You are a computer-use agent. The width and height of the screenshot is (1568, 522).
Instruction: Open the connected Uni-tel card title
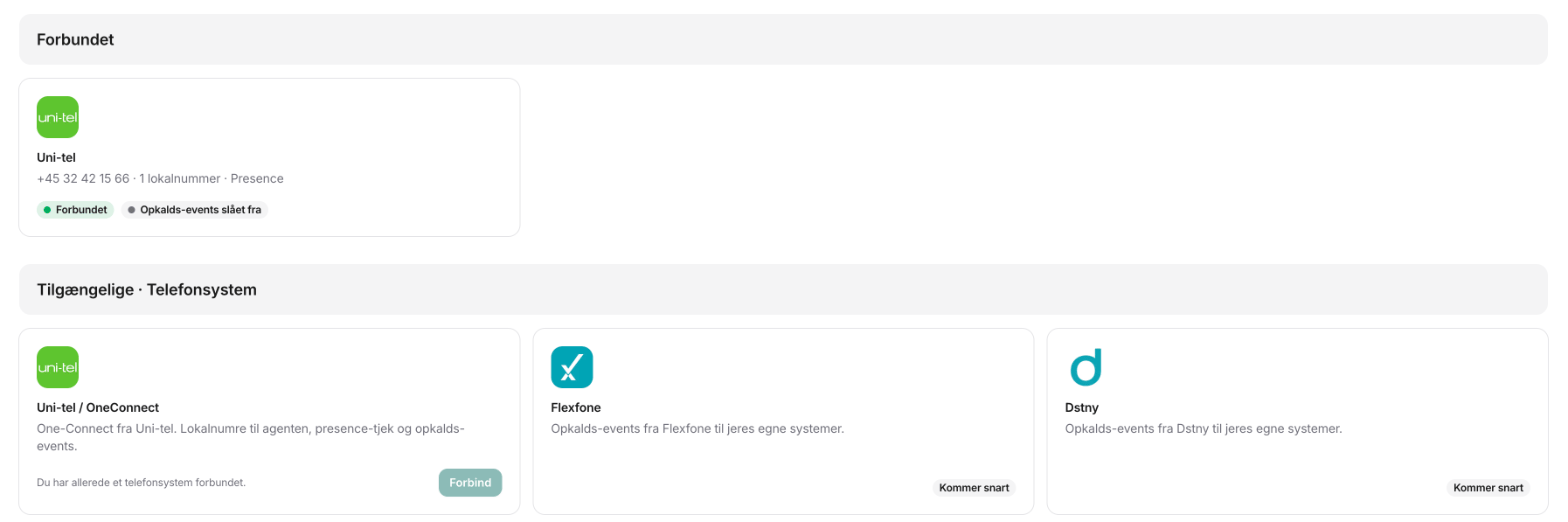point(57,157)
